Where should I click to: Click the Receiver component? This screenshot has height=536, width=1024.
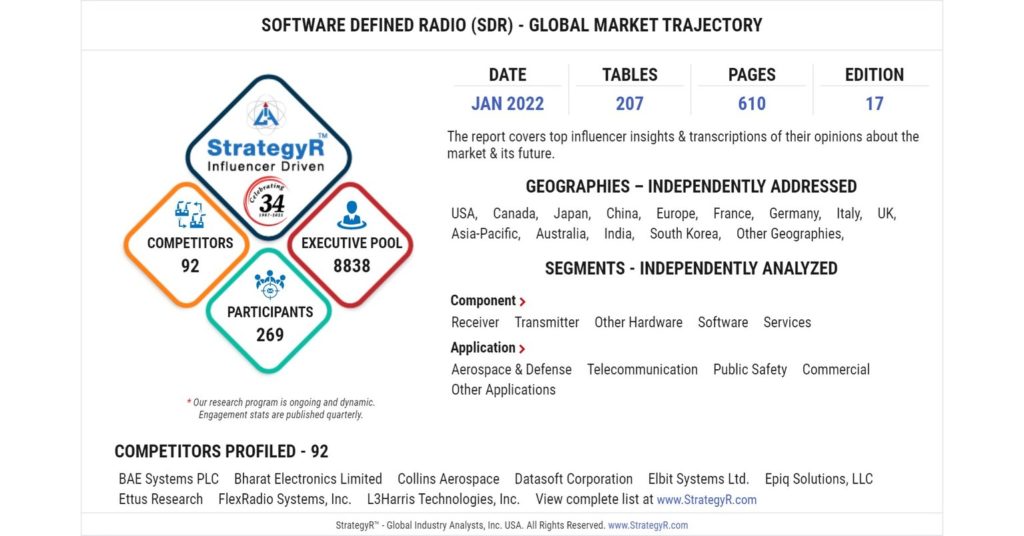(475, 323)
